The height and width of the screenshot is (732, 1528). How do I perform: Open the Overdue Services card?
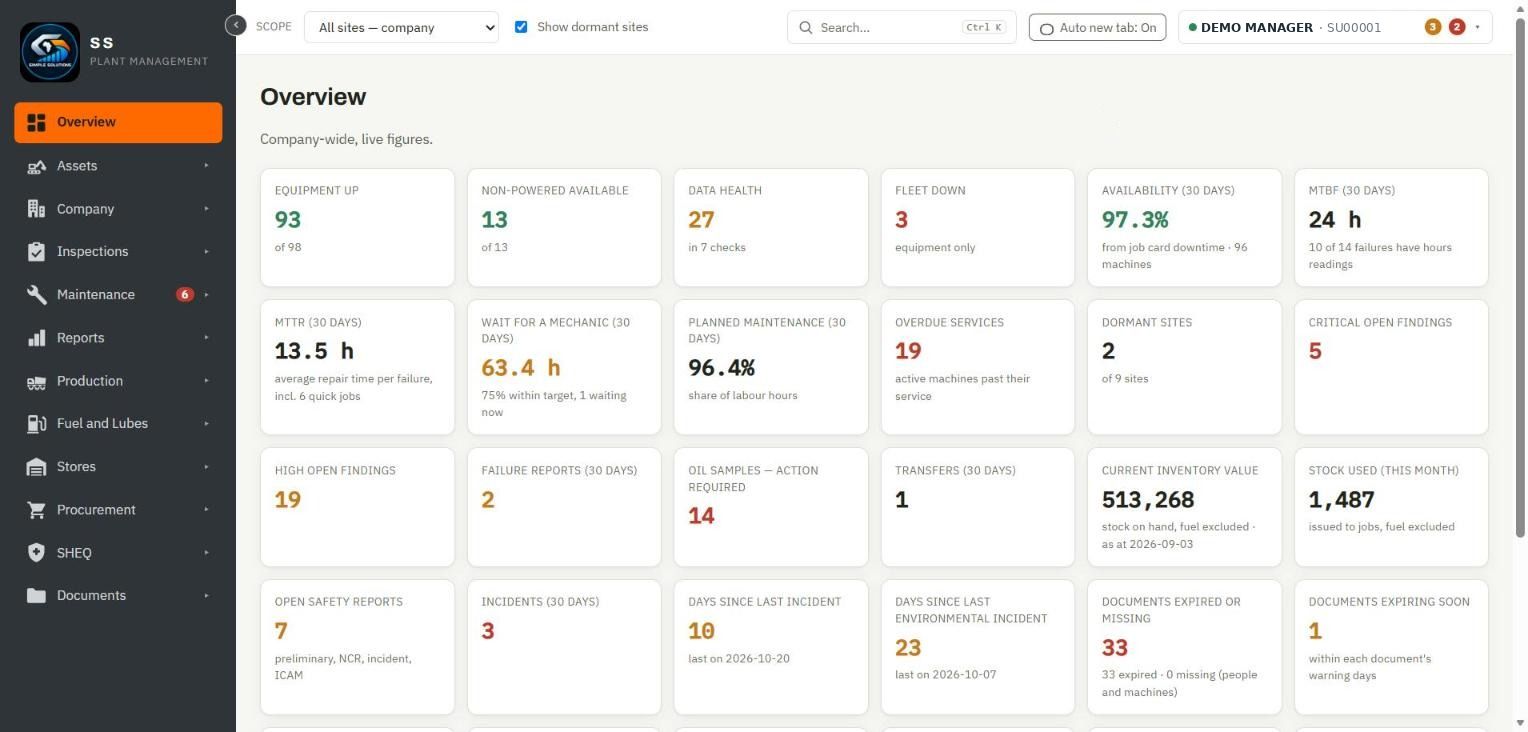(x=978, y=367)
